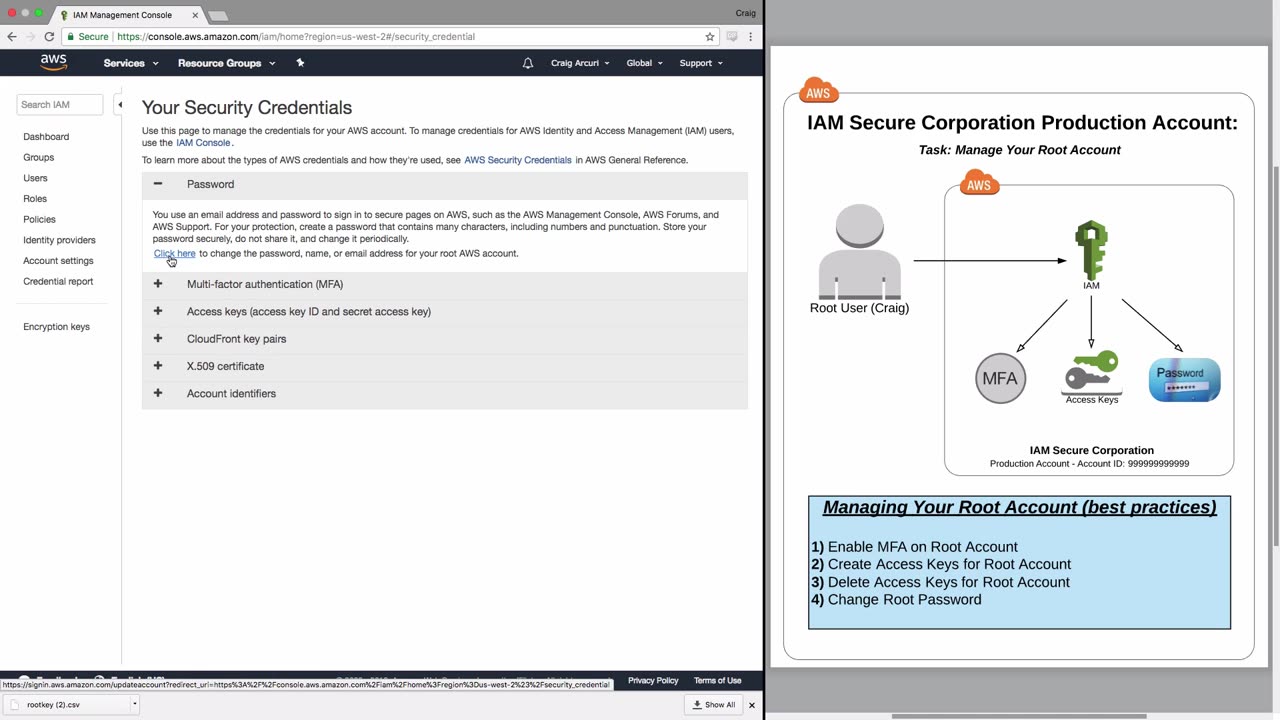
Task: Select Users in the IAM sidebar
Action: click(35, 178)
